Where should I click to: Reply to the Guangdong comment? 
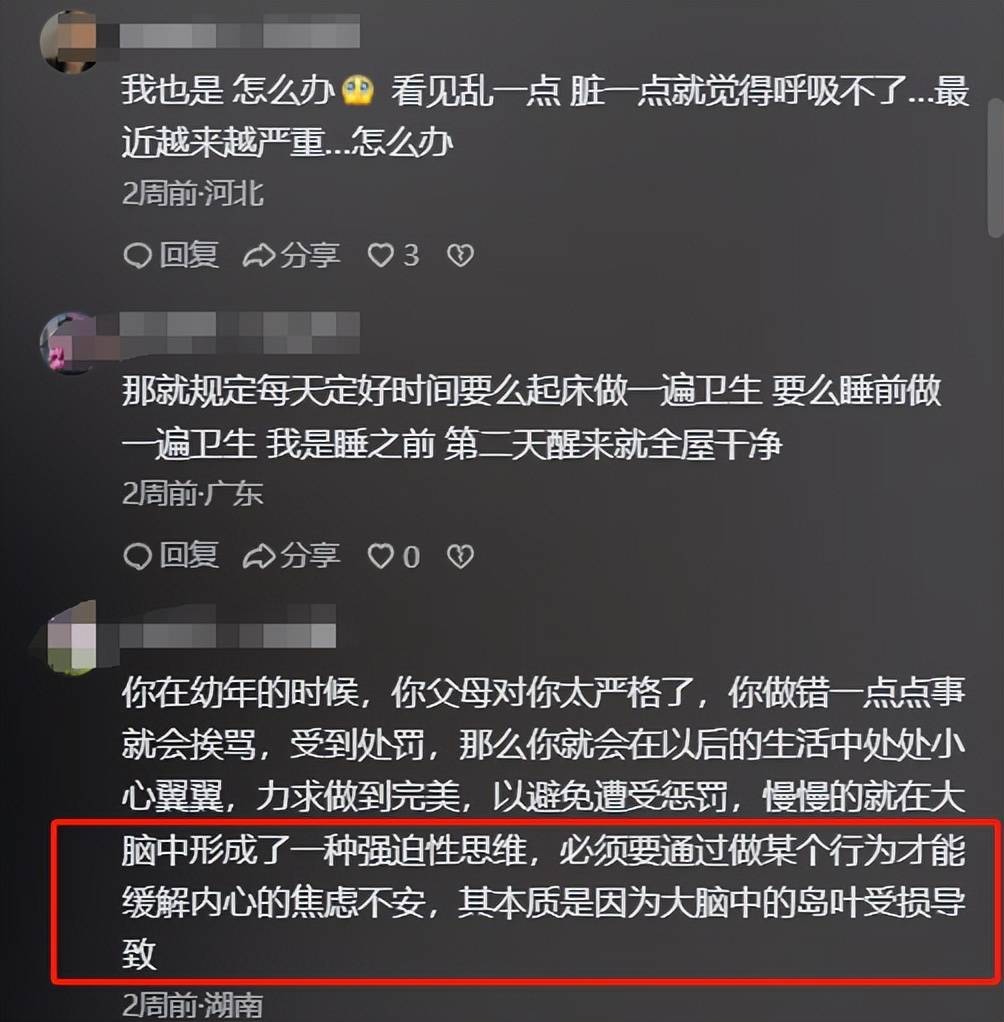click(171, 556)
